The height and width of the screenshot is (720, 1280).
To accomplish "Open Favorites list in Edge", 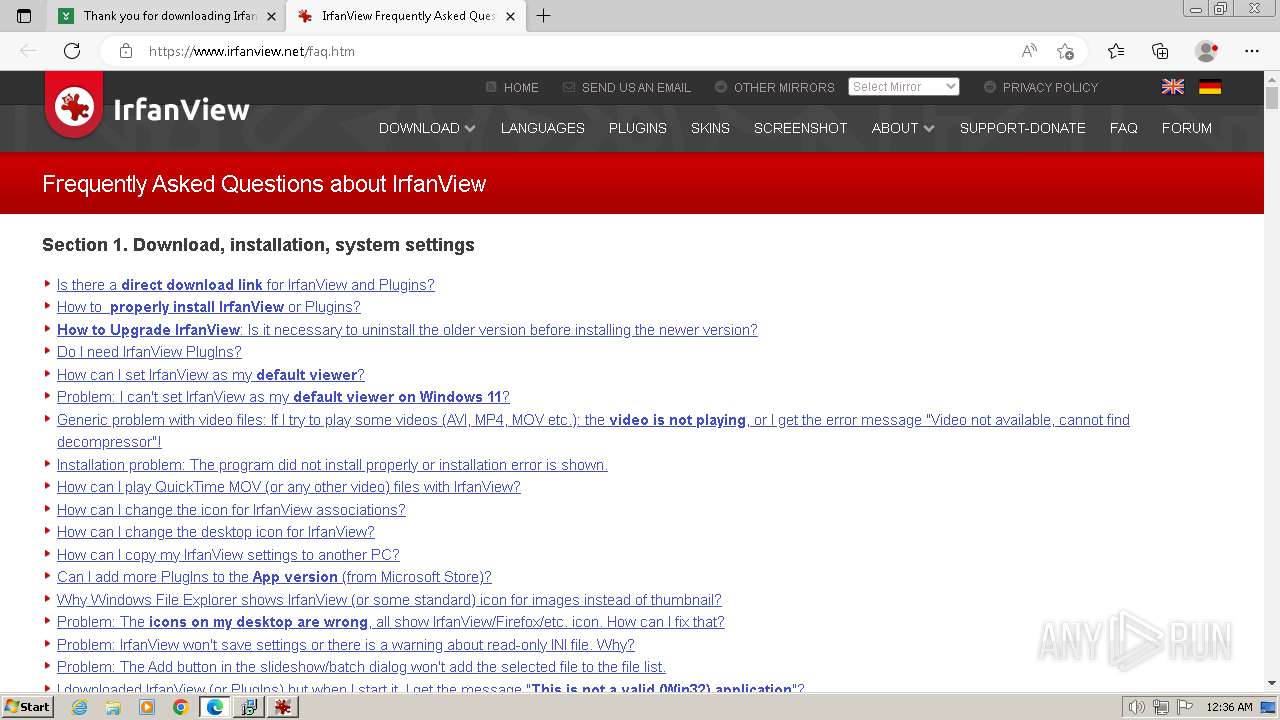I will [x=1116, y=51].
